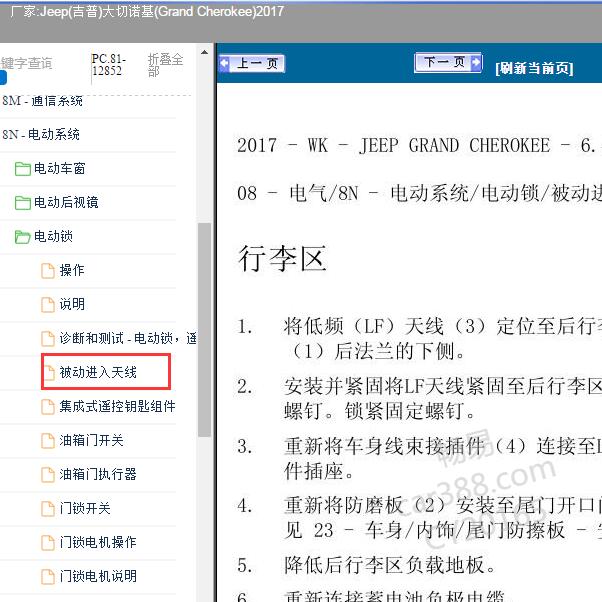
Task: Click the 行李区 heading
Action: pos(282,259)
